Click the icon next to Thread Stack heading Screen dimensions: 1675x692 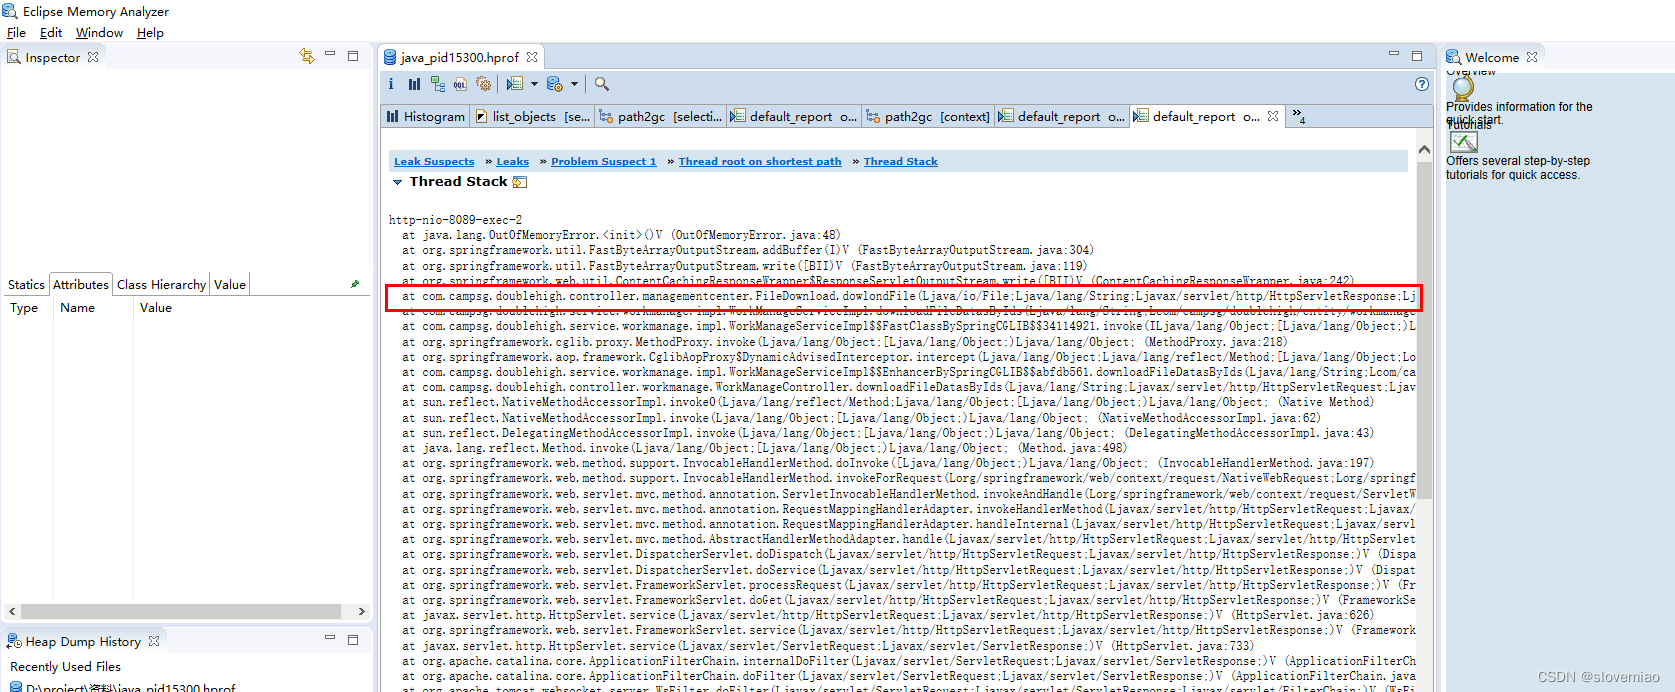click(x=520, y=182)
